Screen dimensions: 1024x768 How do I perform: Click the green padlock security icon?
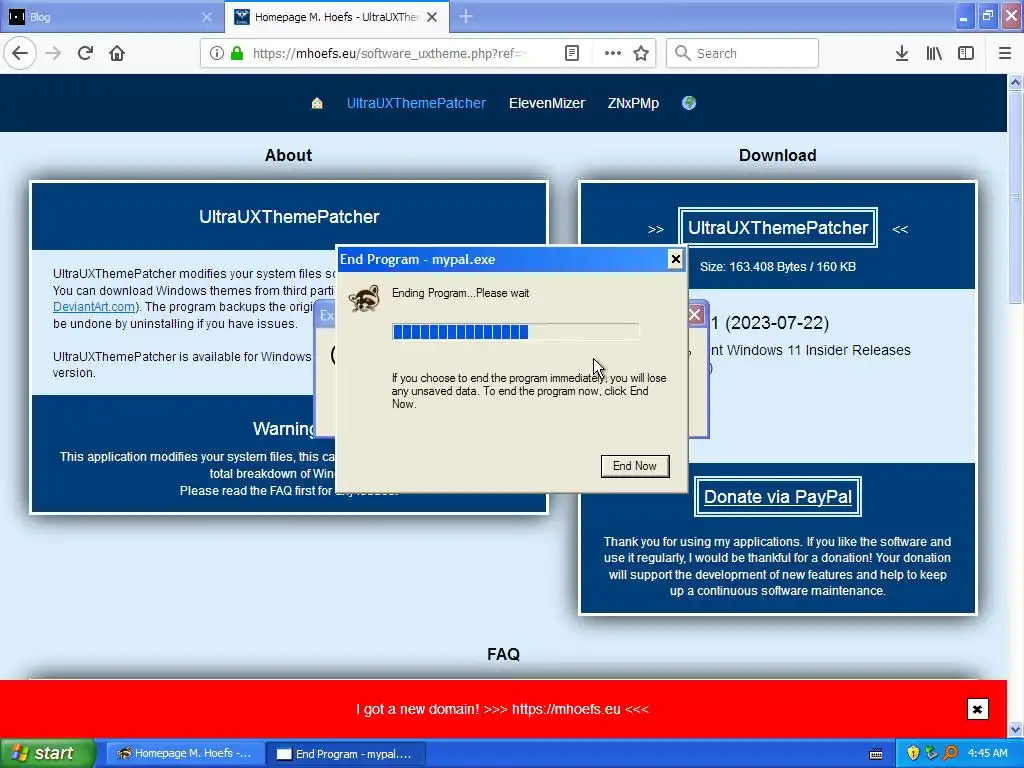point(237,53)
